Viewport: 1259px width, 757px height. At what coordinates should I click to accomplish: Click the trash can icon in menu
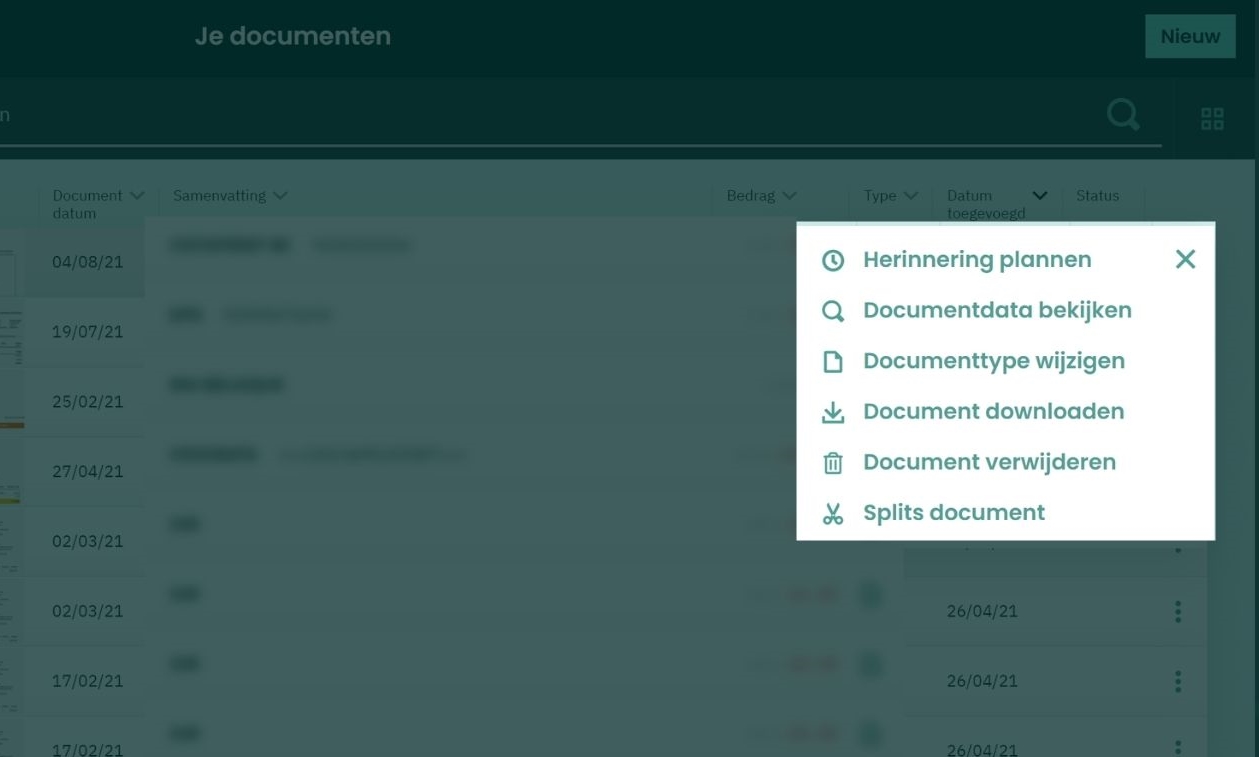point(833,463)
